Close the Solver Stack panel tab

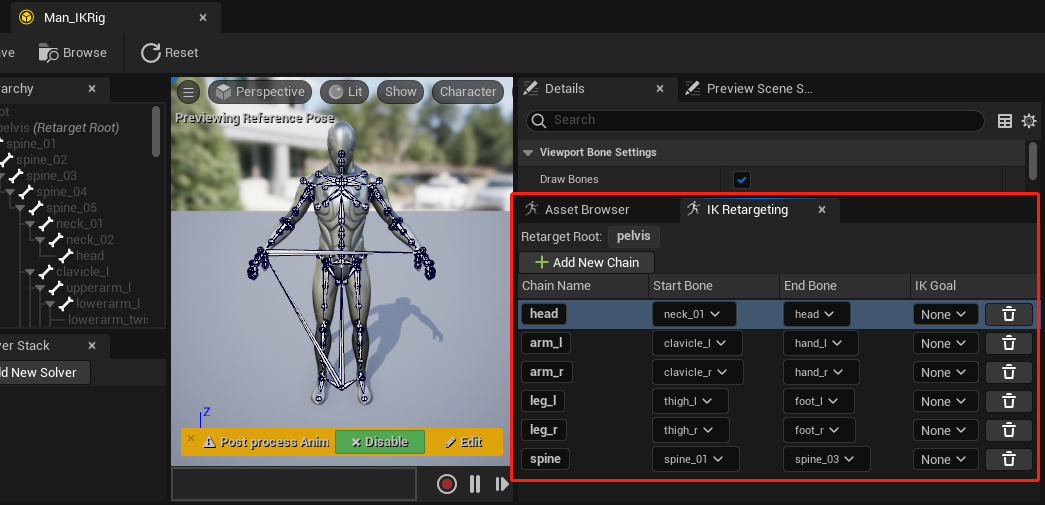[x=92, y=345]
